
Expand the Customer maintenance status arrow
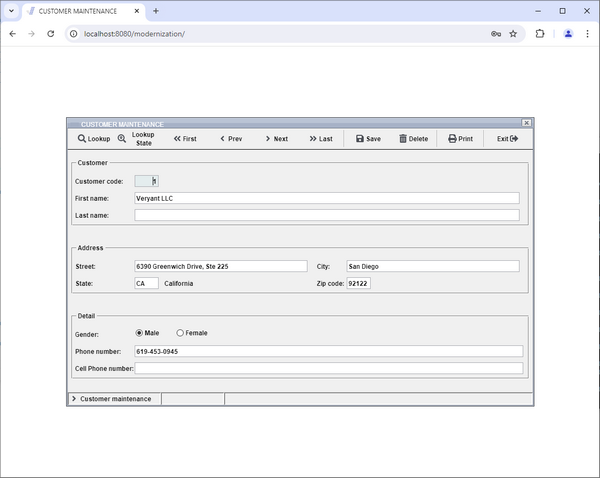pyautogui.click(x=73, y=399)
